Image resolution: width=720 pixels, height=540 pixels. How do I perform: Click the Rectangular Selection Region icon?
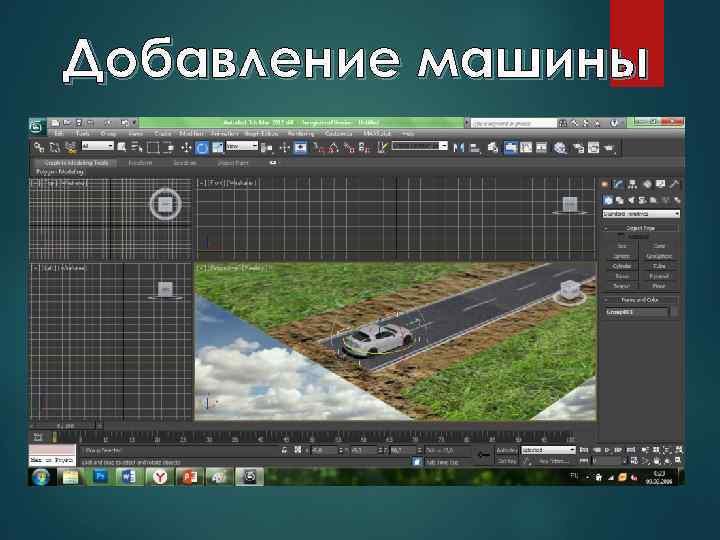click(153, 147)
